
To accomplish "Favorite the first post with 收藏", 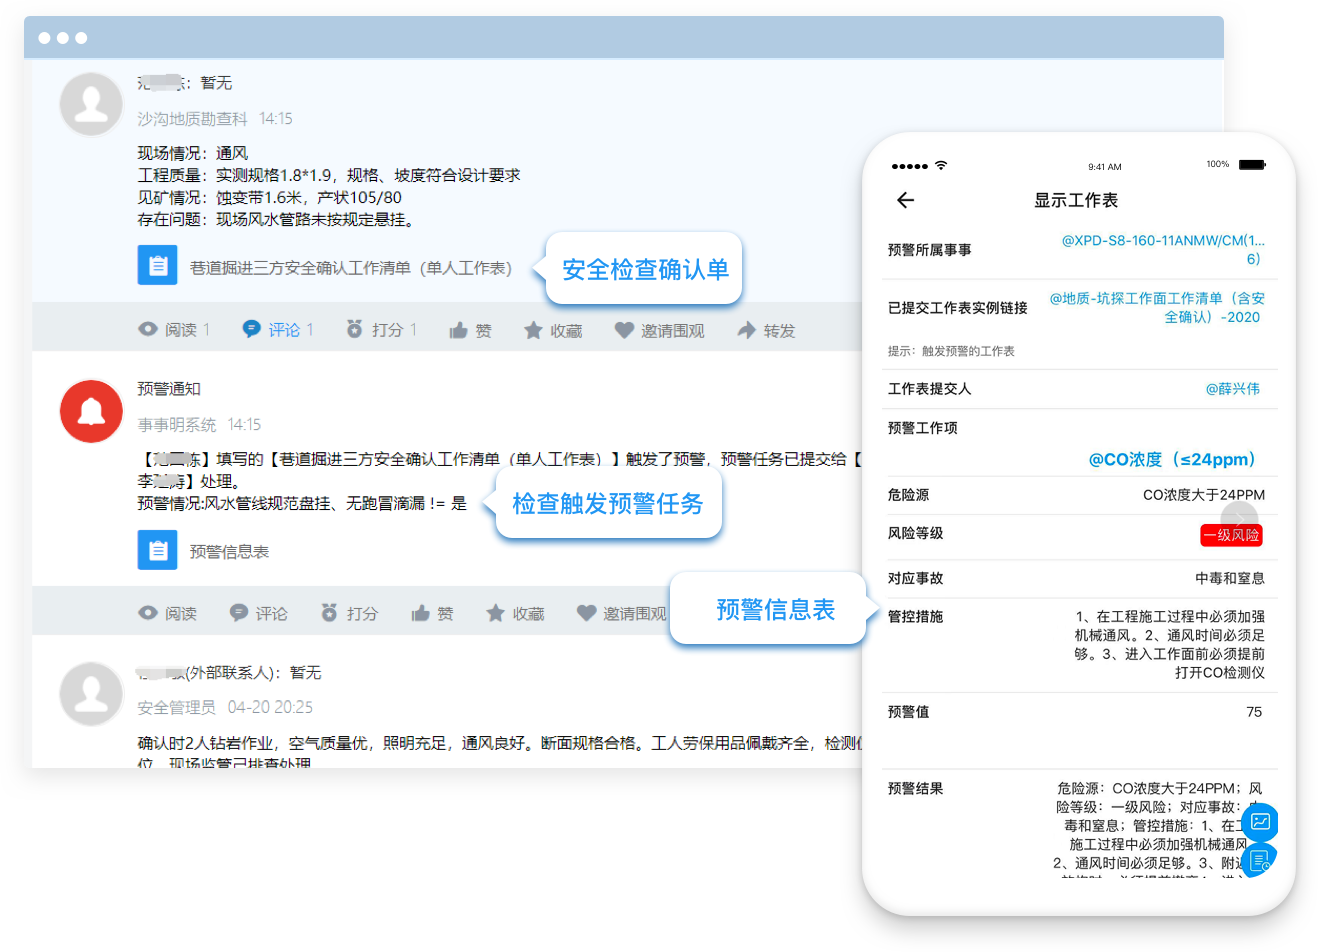I will click(x=553, y=330).
